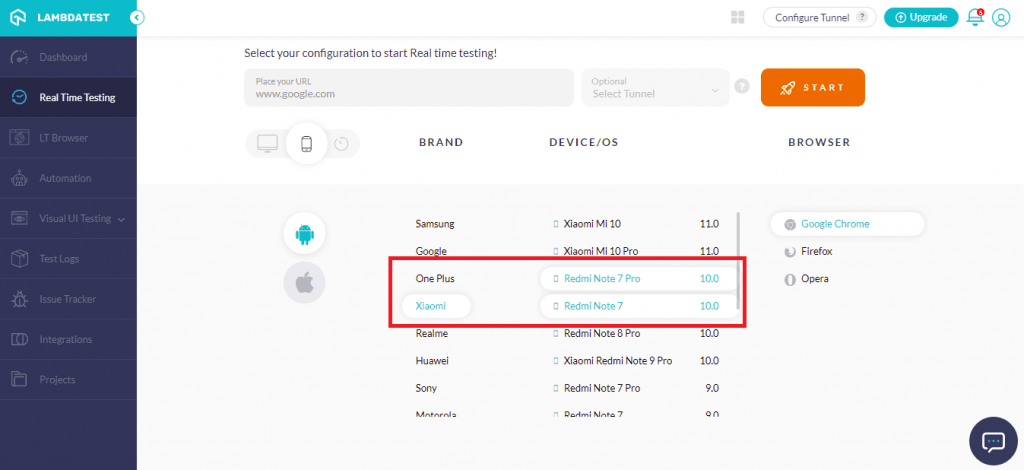Click the tunnel help question icon

[742, 87]
